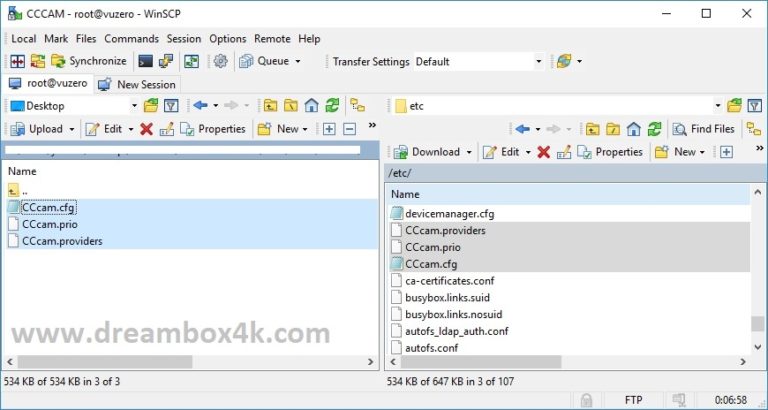Click the globe update icon
The height and width of the screenshot is (410, 768).
coord(564,61)
